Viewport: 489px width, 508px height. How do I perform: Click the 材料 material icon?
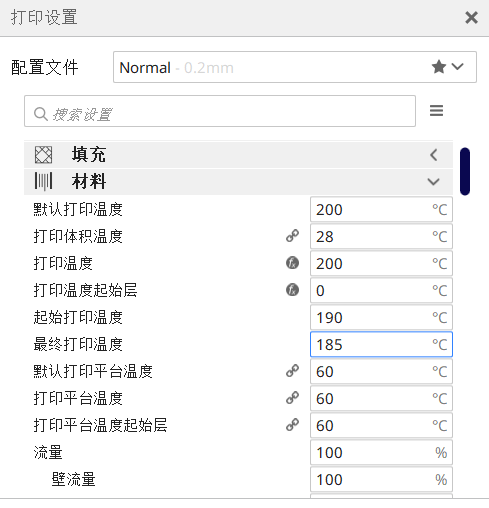[x=43, y=182]
